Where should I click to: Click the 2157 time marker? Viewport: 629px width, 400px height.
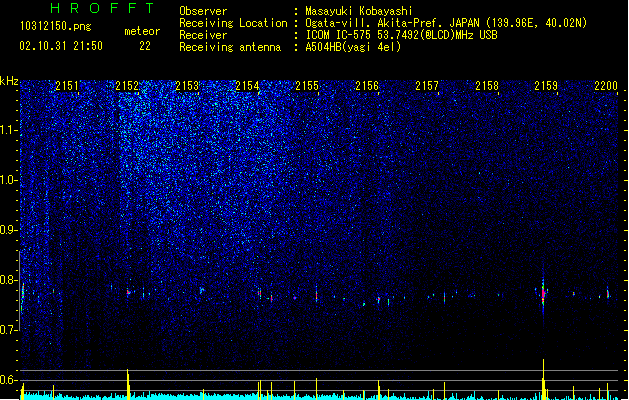pos(427,86)
